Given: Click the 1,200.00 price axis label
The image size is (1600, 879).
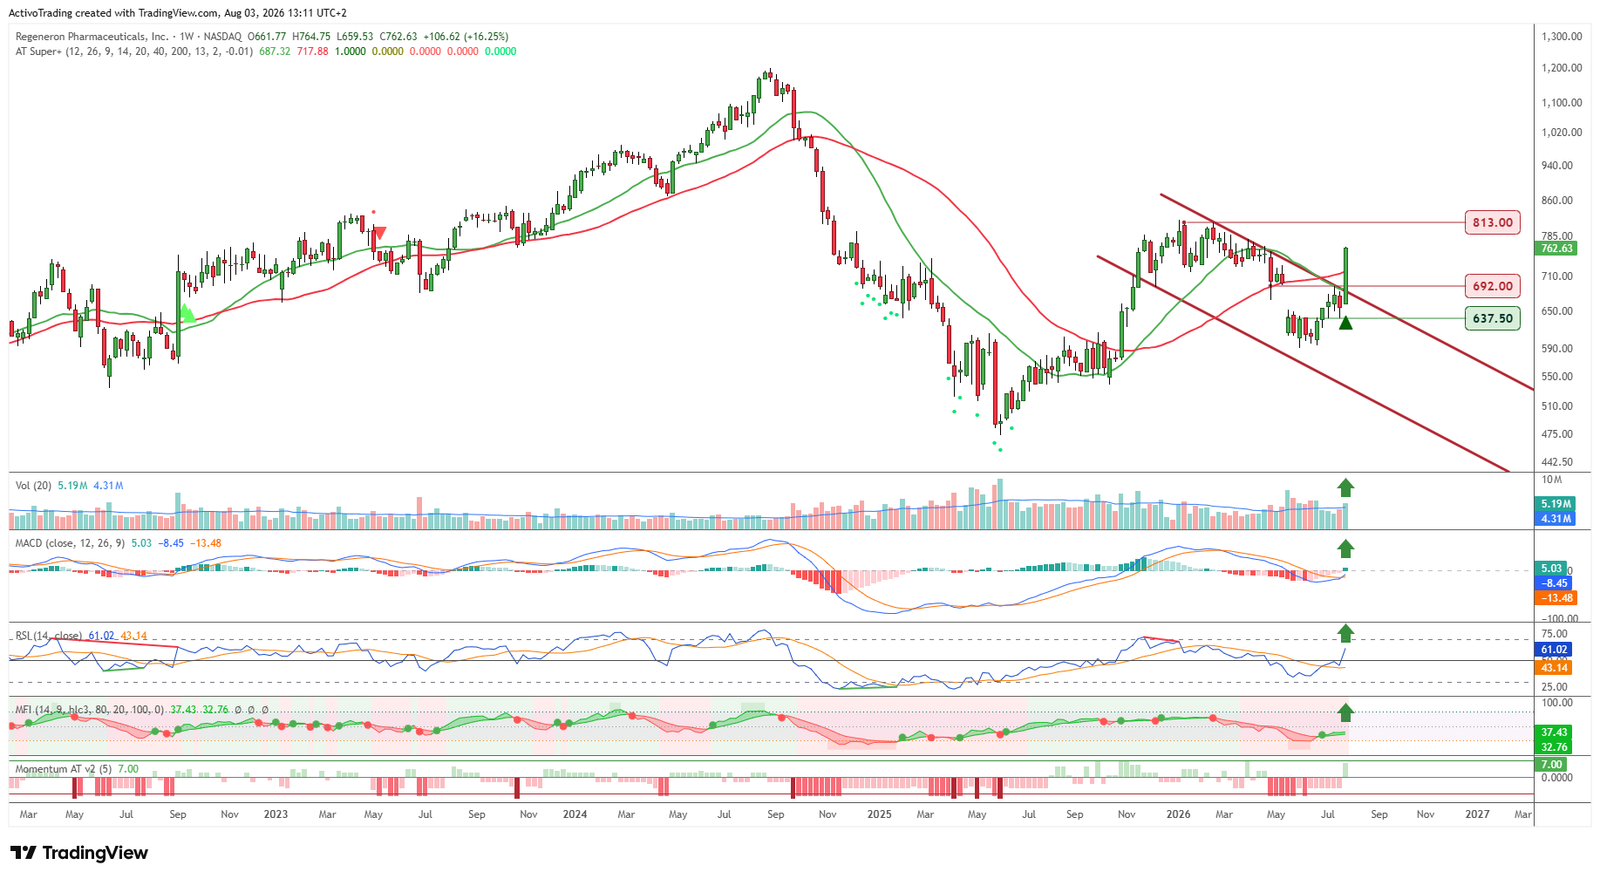Looking at the screenshot, I should 1562,68.
